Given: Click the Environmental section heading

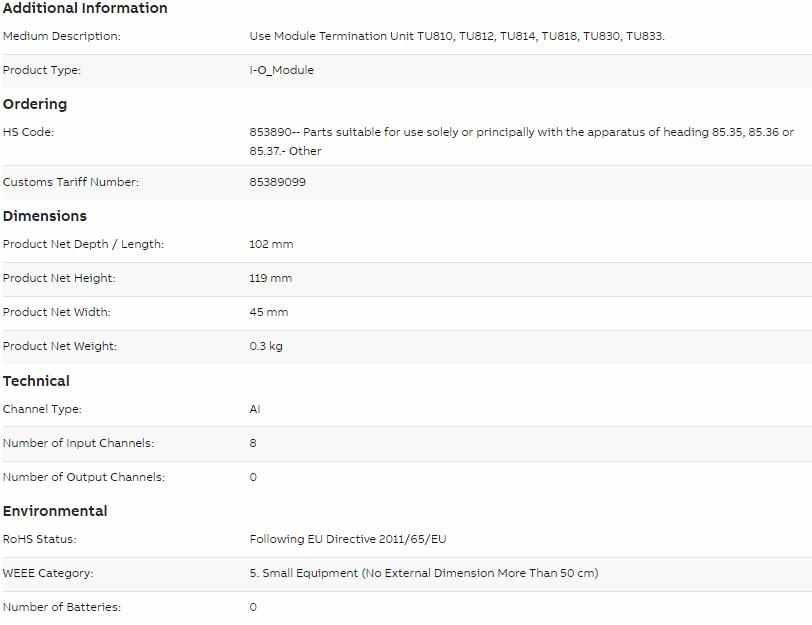Looking at the screenshot, I should (x=55, y=511).
